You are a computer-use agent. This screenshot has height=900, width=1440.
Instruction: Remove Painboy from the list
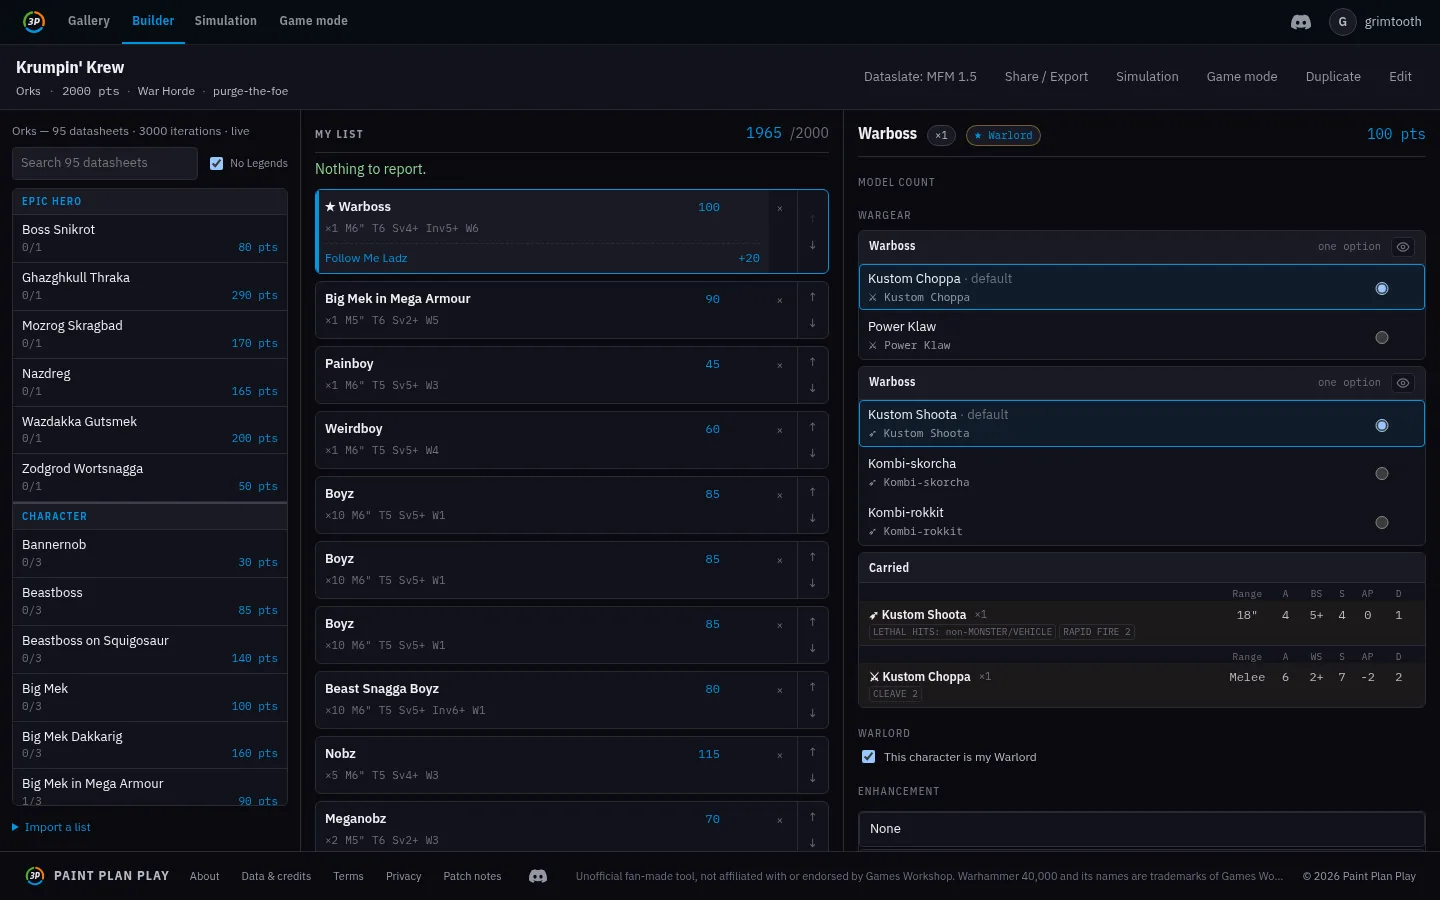780,365
